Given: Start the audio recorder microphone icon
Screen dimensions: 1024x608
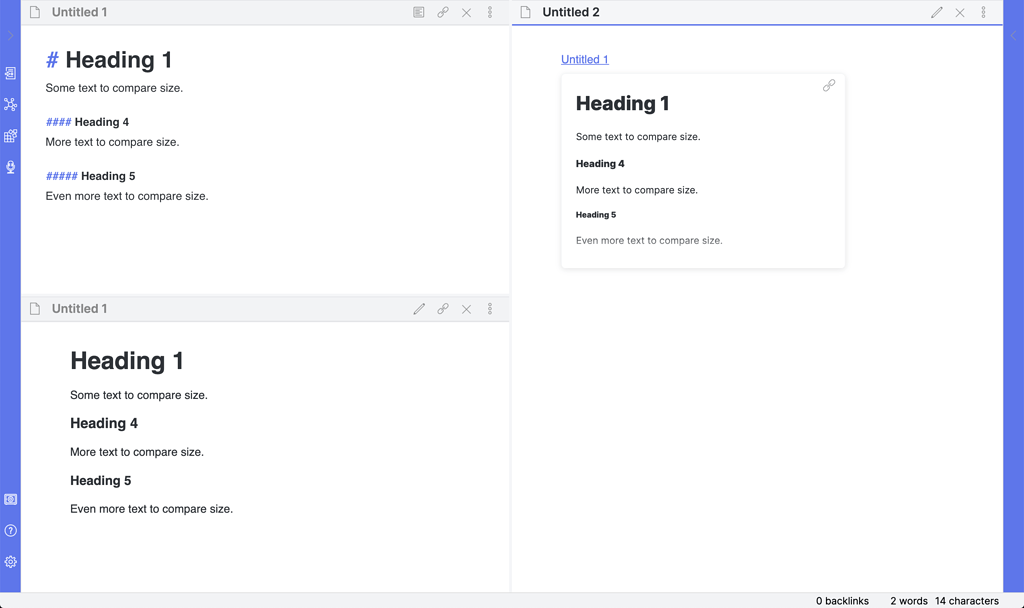Looking at the screenshot, I should (10, 167).
